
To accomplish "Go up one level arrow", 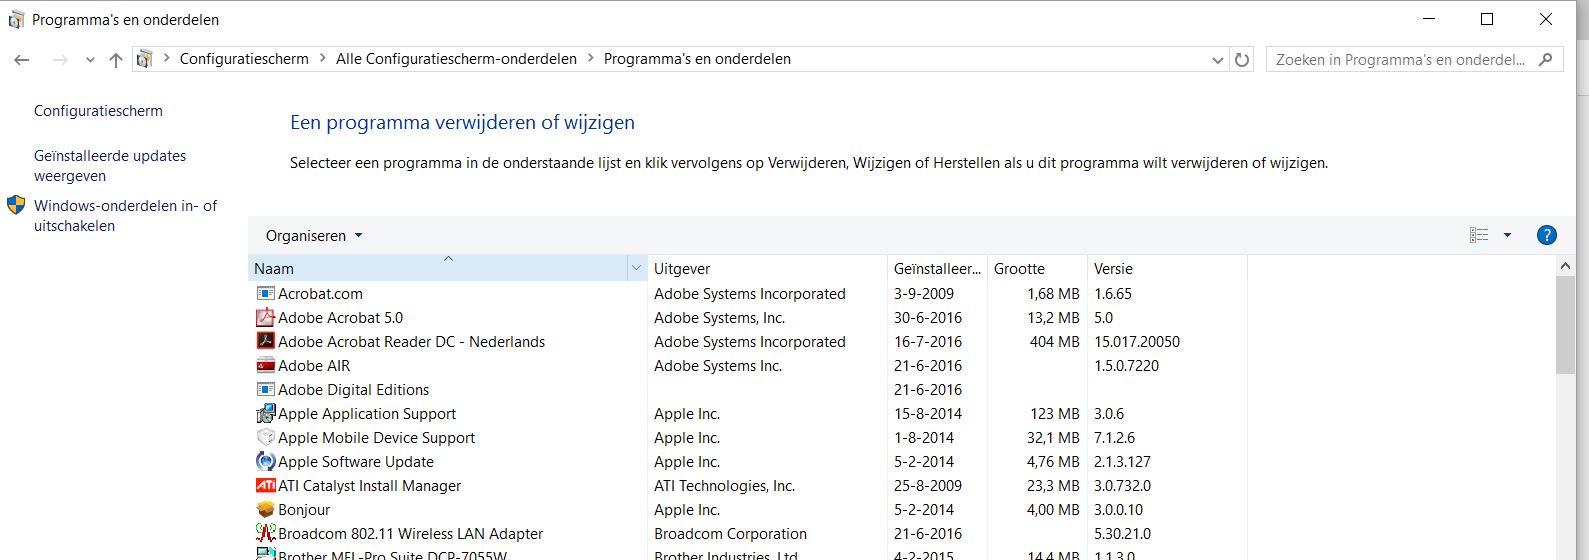I will tap(116, 60).
